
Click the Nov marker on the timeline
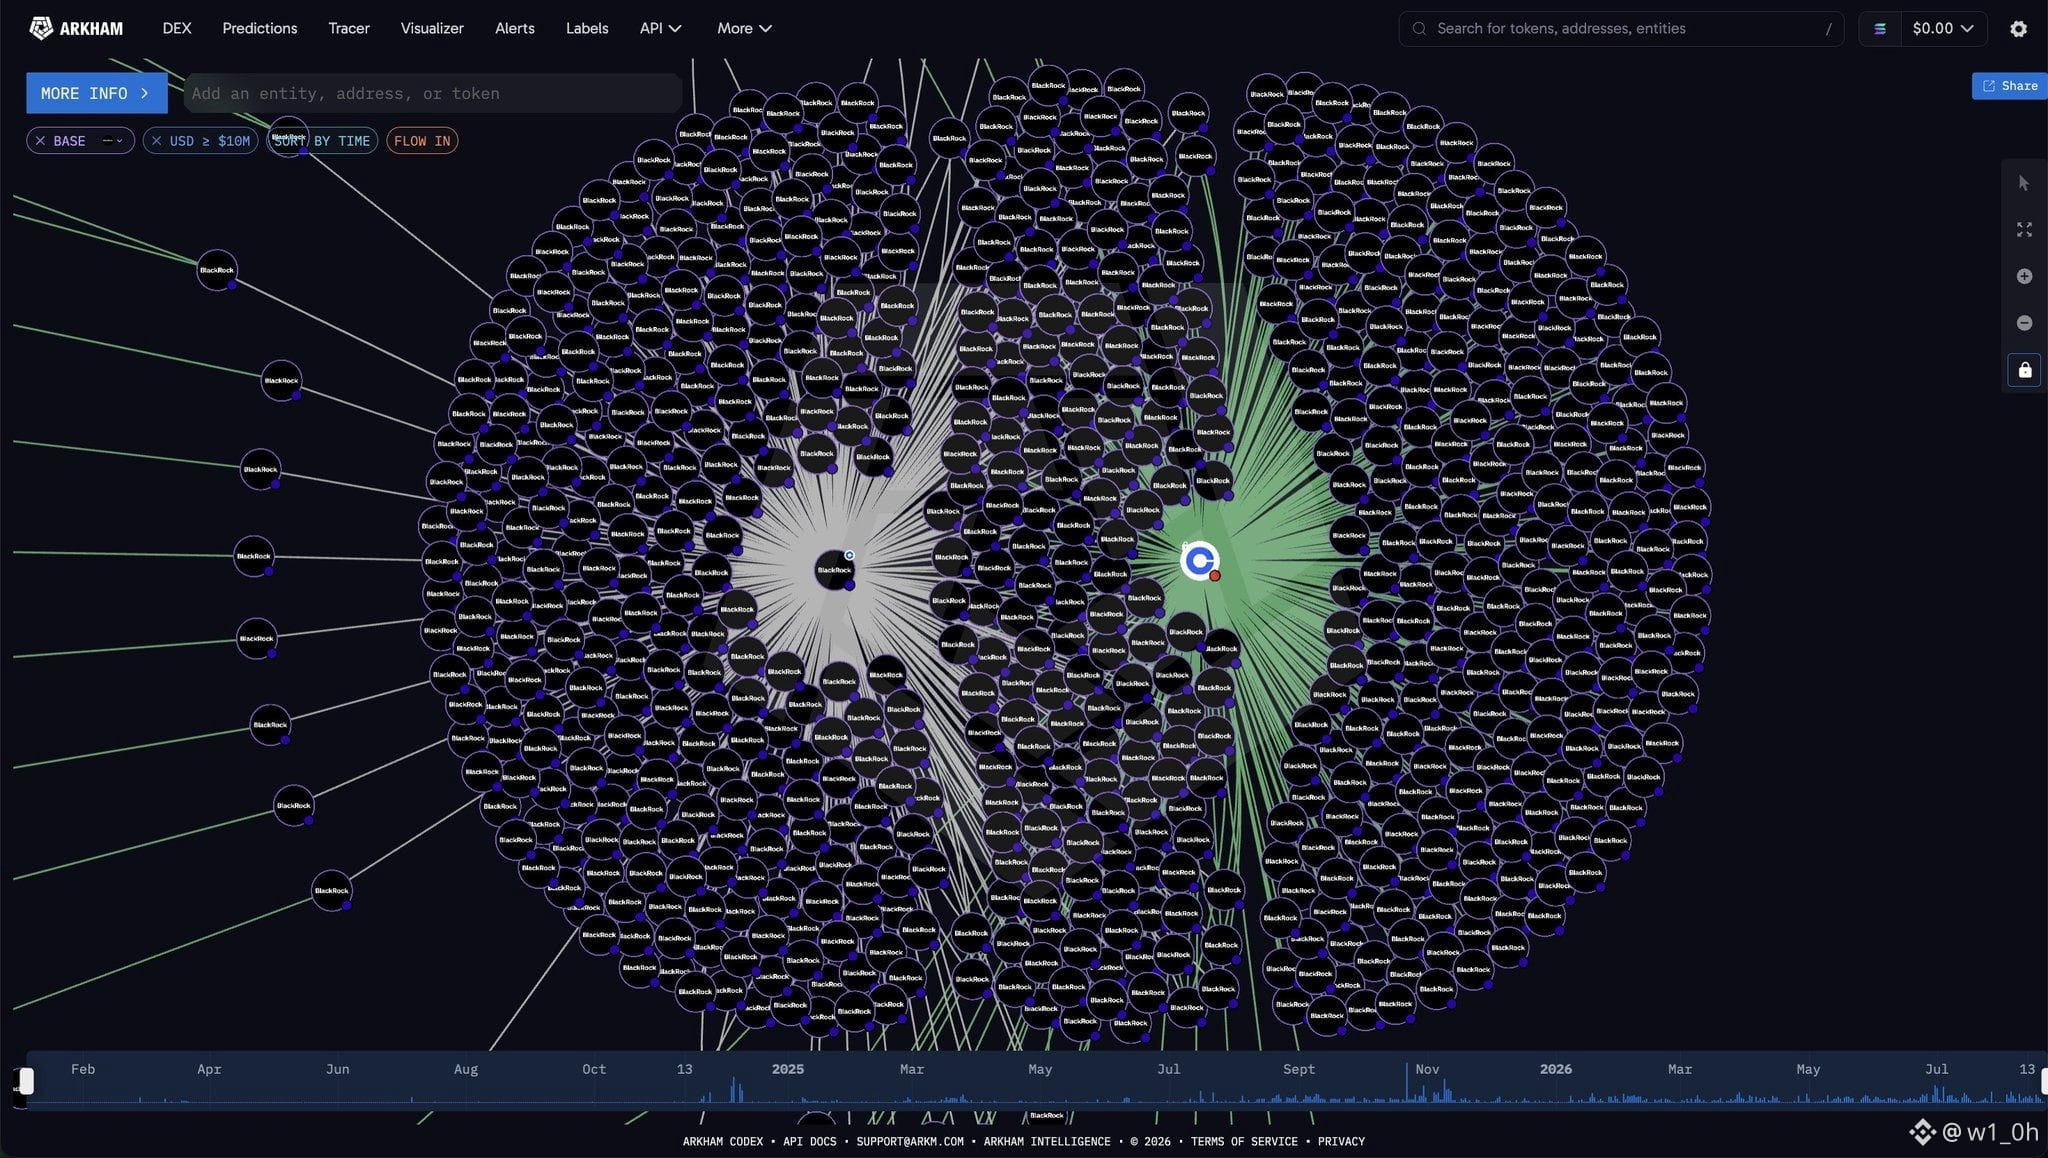(x=1427, y=1069)
